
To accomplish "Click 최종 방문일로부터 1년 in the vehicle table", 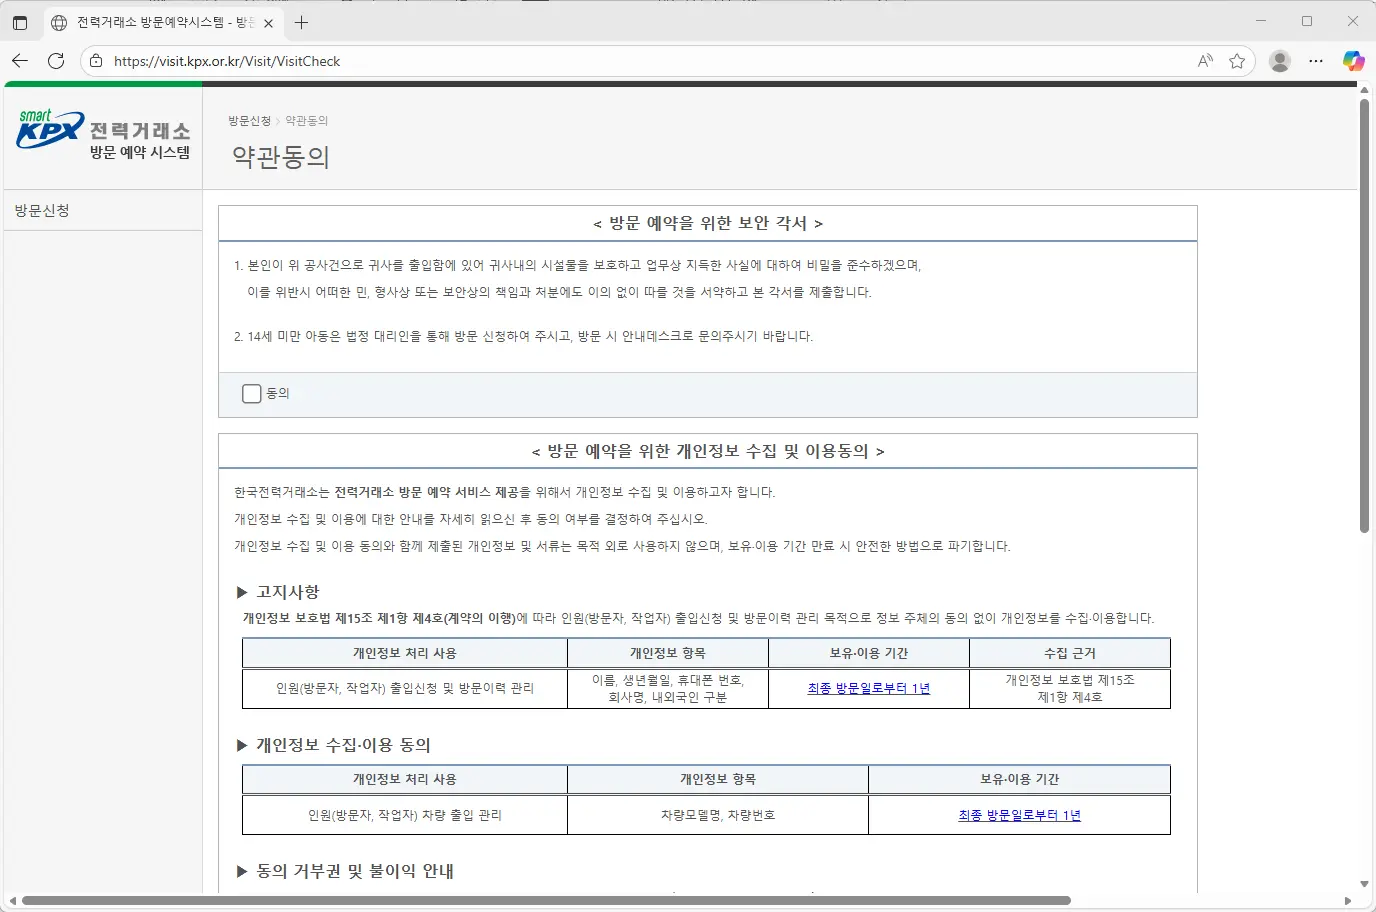I will [1018, 815].
